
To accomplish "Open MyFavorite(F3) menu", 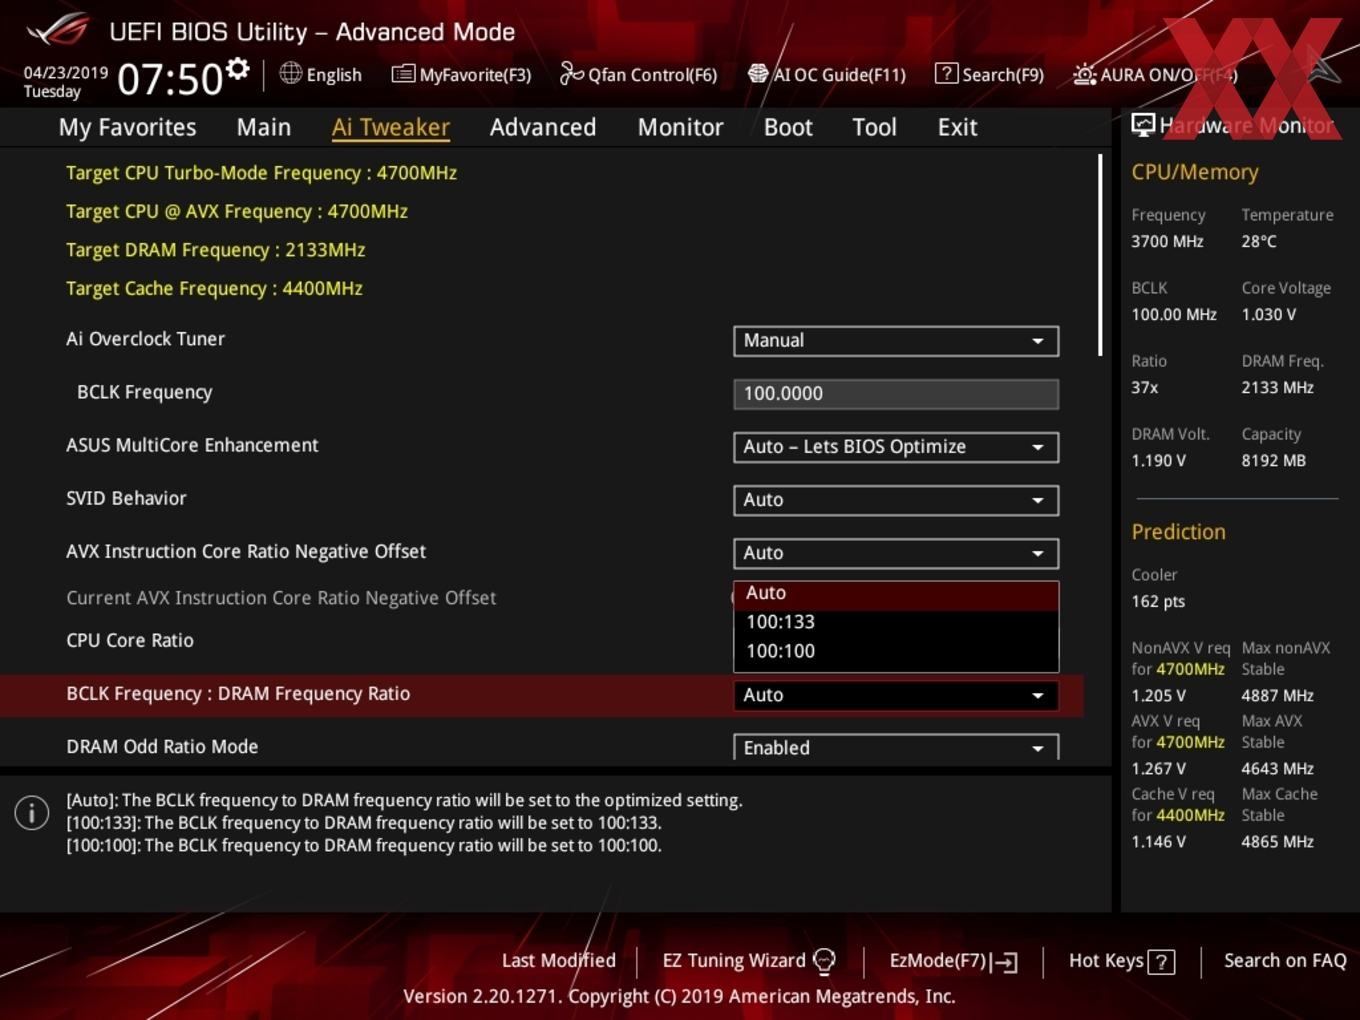I will [x=461, y=74].
